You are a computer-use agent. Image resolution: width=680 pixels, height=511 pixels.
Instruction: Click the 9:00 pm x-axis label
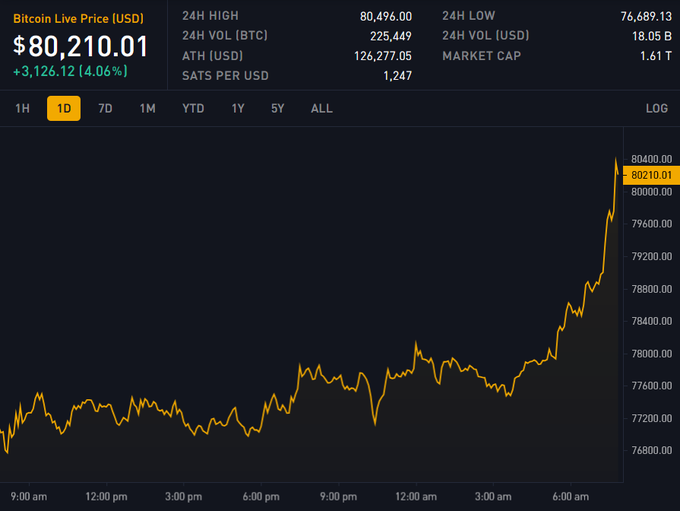pyautogui.click(x=338, y=497)
